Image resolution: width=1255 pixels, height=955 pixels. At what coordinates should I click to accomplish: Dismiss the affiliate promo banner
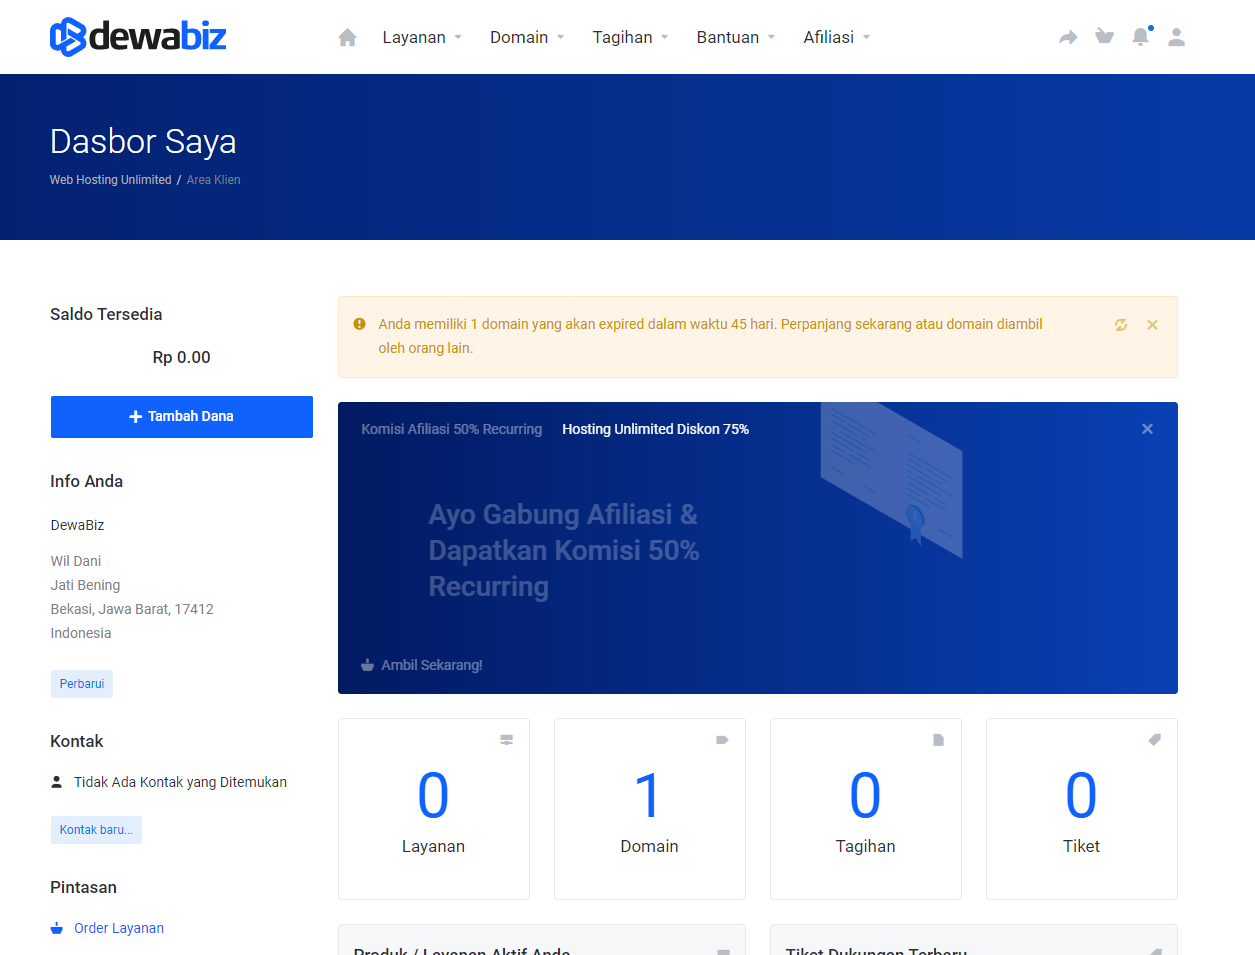1147,428
